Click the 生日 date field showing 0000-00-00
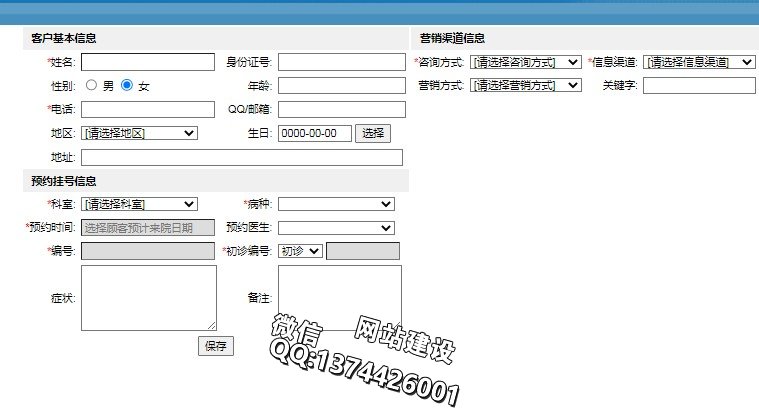Screen dimensions: 759x415 315,133
